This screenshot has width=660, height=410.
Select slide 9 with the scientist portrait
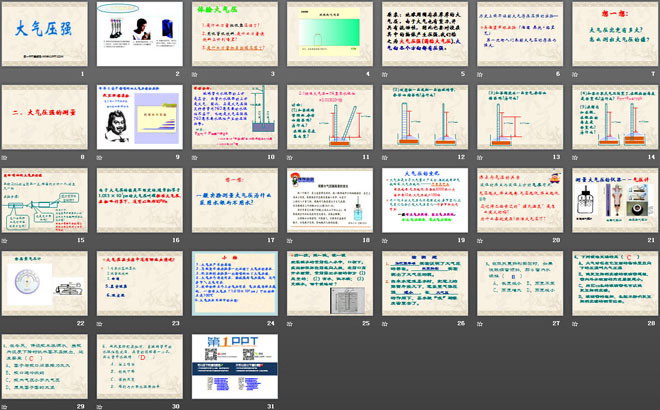coord(140,120)
